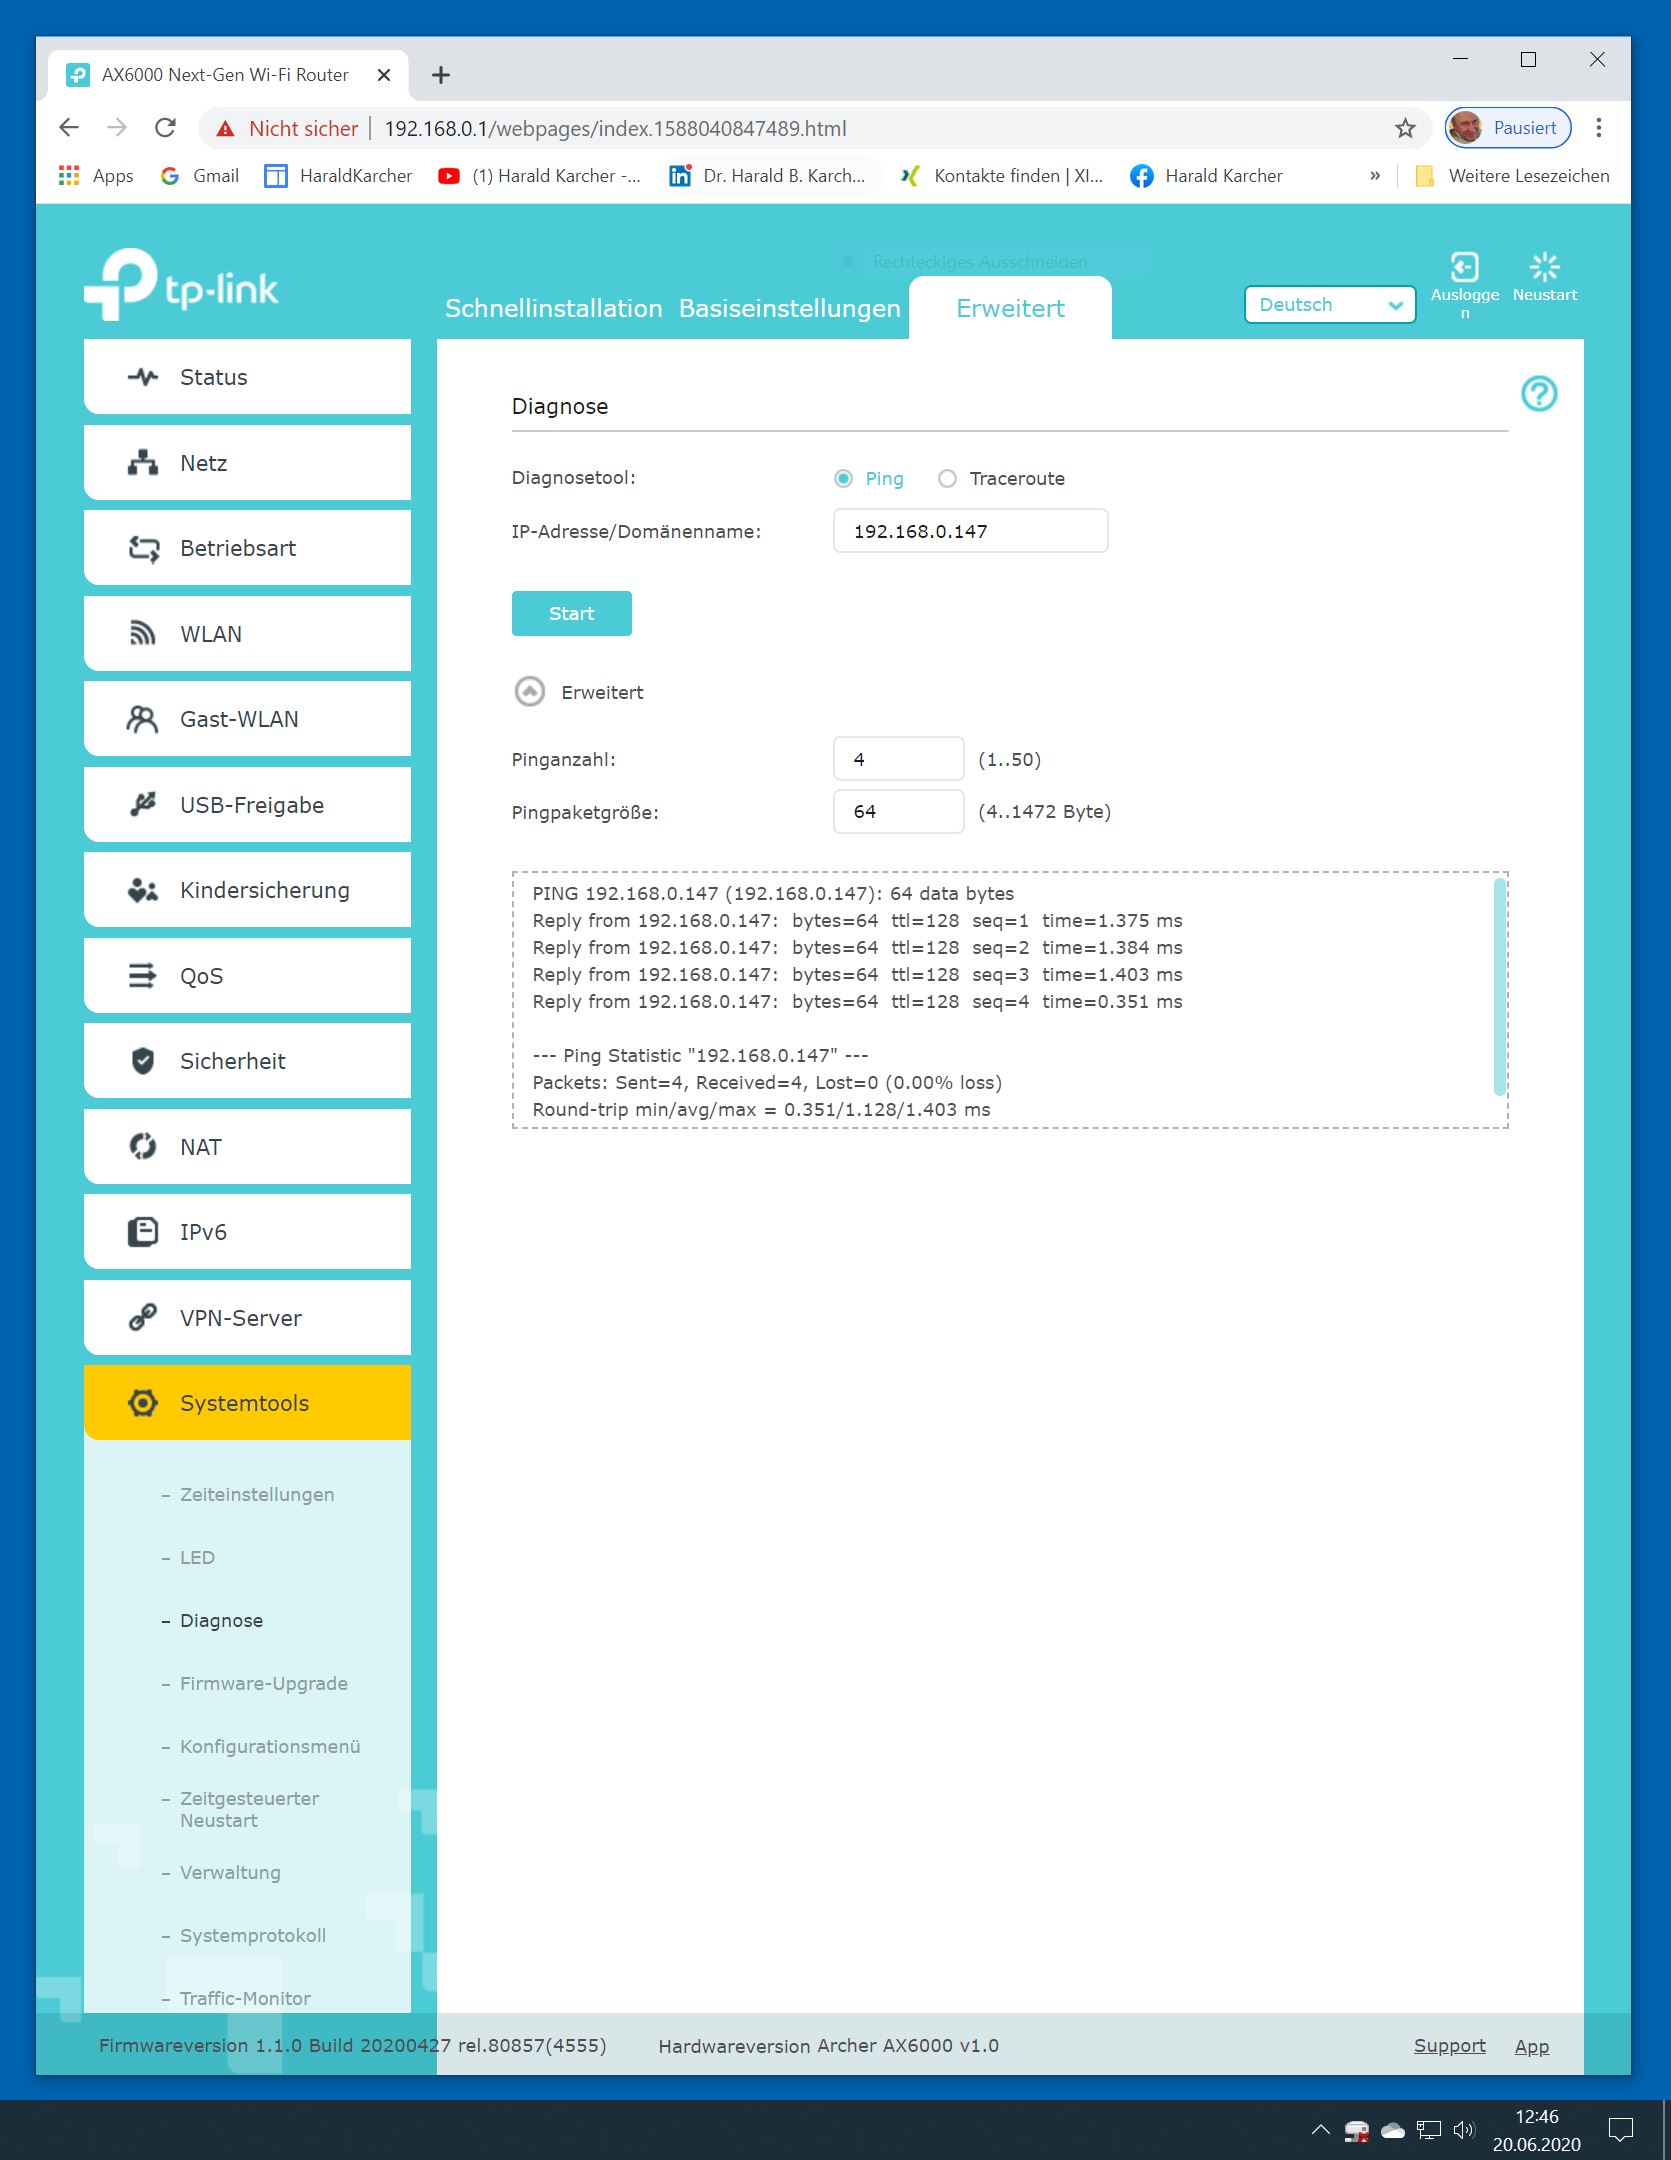Screen dimensions: 1671x2160
Task: Click the Pausiert profile button
Action: (x=1509, y=128)
